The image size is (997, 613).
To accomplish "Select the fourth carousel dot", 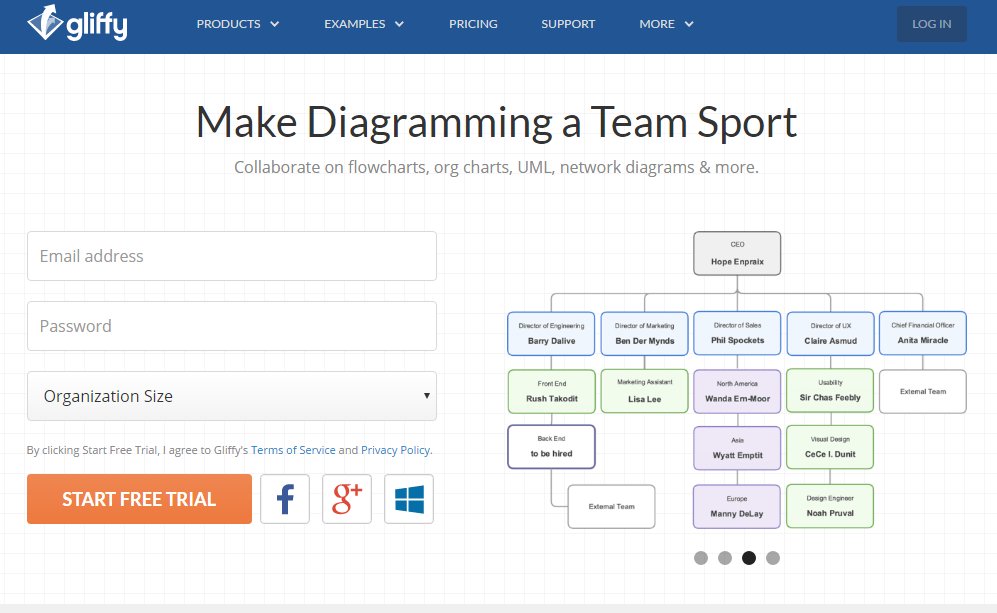I will tap(773, 558).
